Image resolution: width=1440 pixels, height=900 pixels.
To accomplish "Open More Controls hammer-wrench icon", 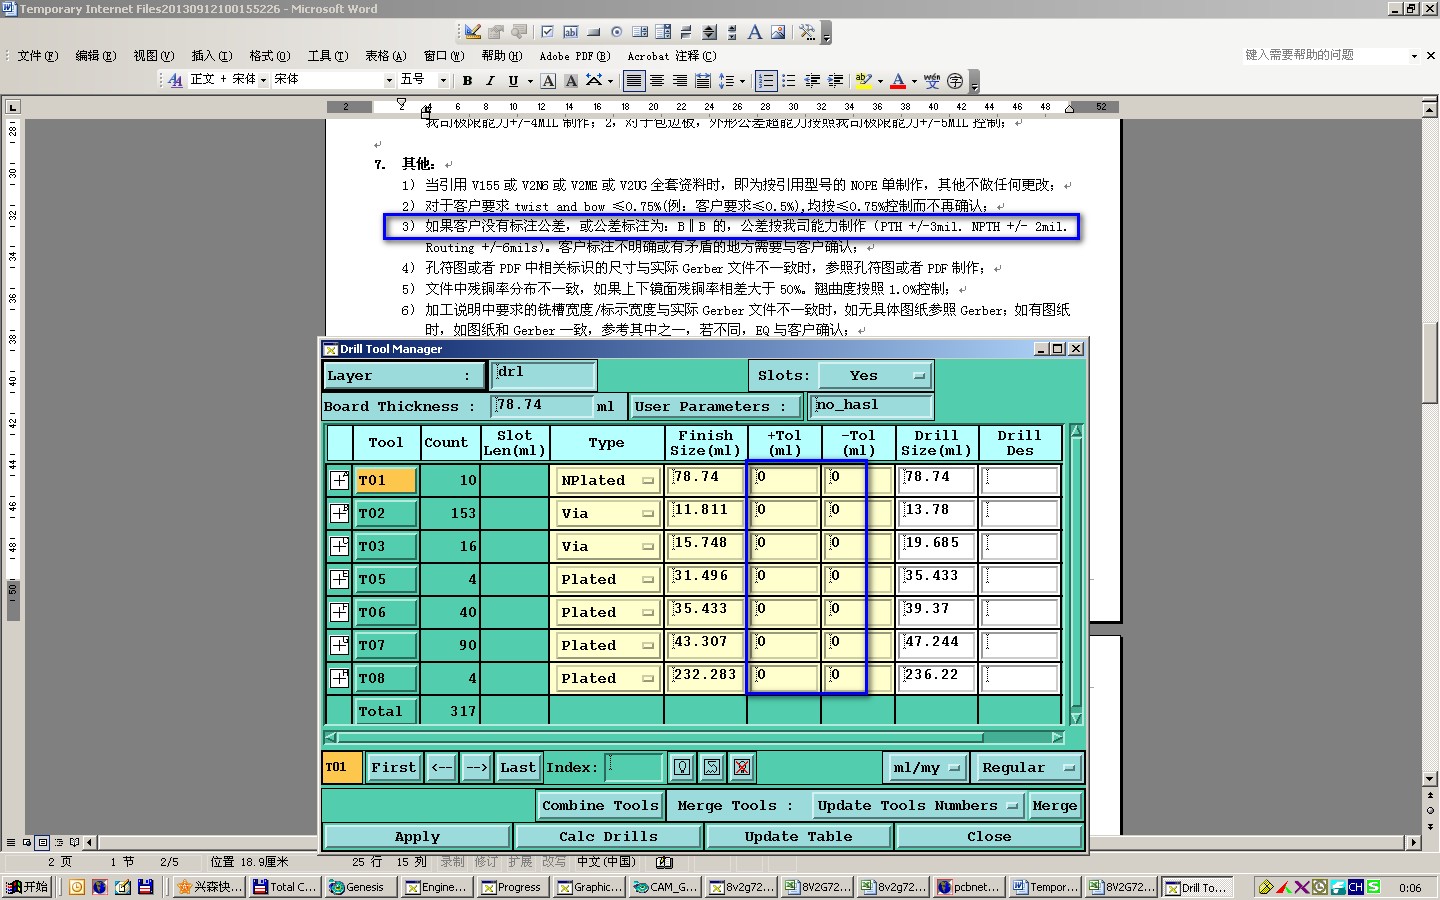I will [807, 32].
